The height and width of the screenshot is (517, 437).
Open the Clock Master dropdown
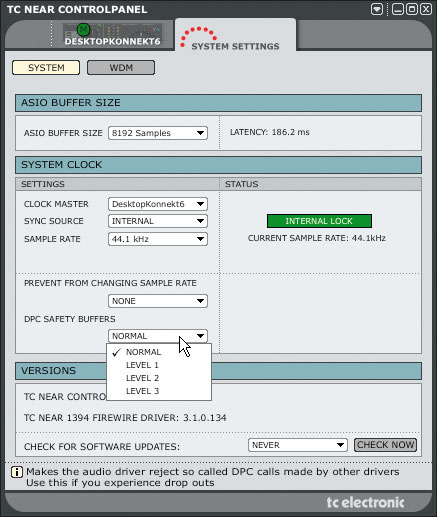coord(158,204)
